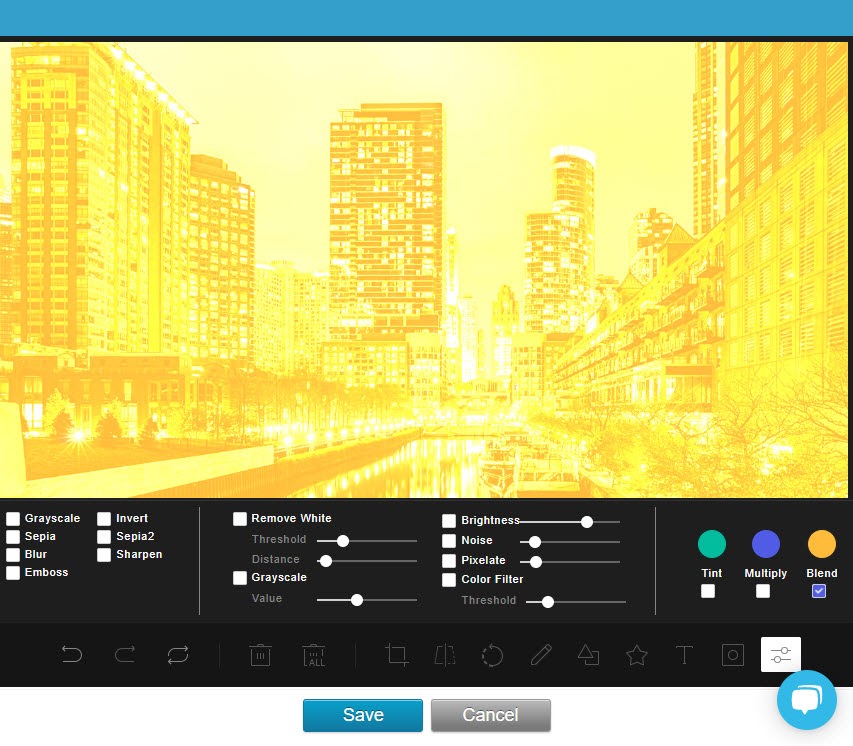Cancel image editing
853x746 pixels.
[490, 715]
